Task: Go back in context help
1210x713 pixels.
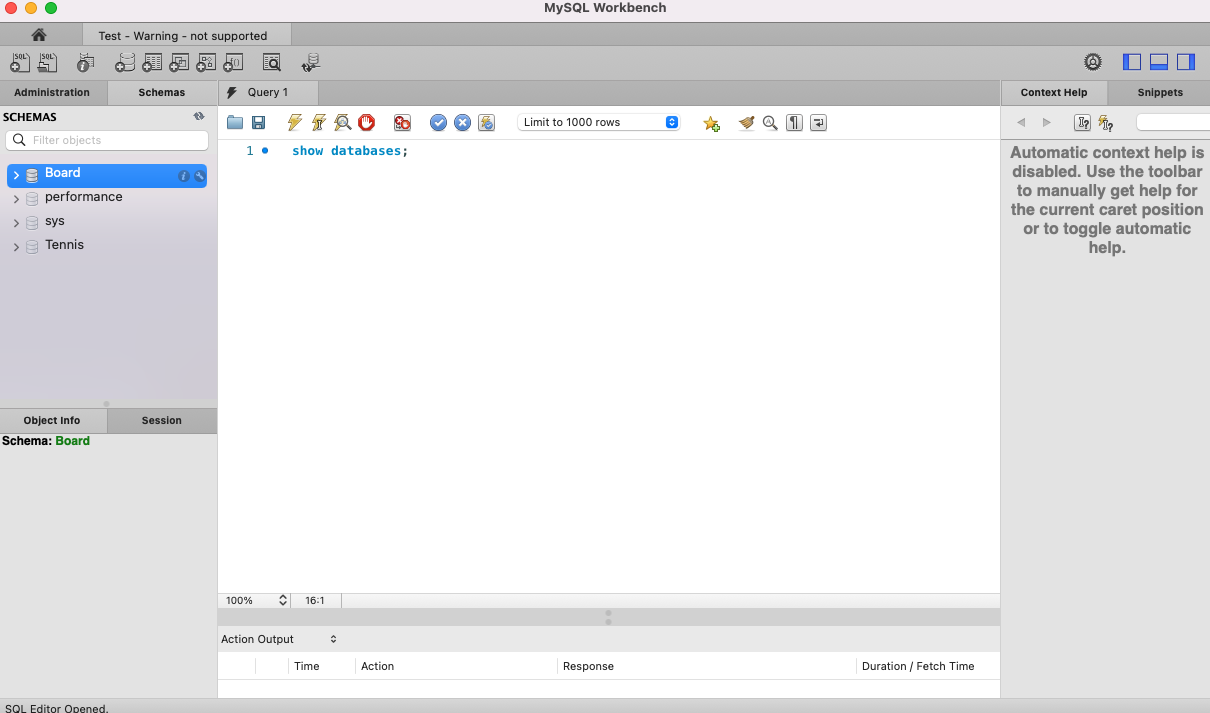Action: (x=1021, y=123)
